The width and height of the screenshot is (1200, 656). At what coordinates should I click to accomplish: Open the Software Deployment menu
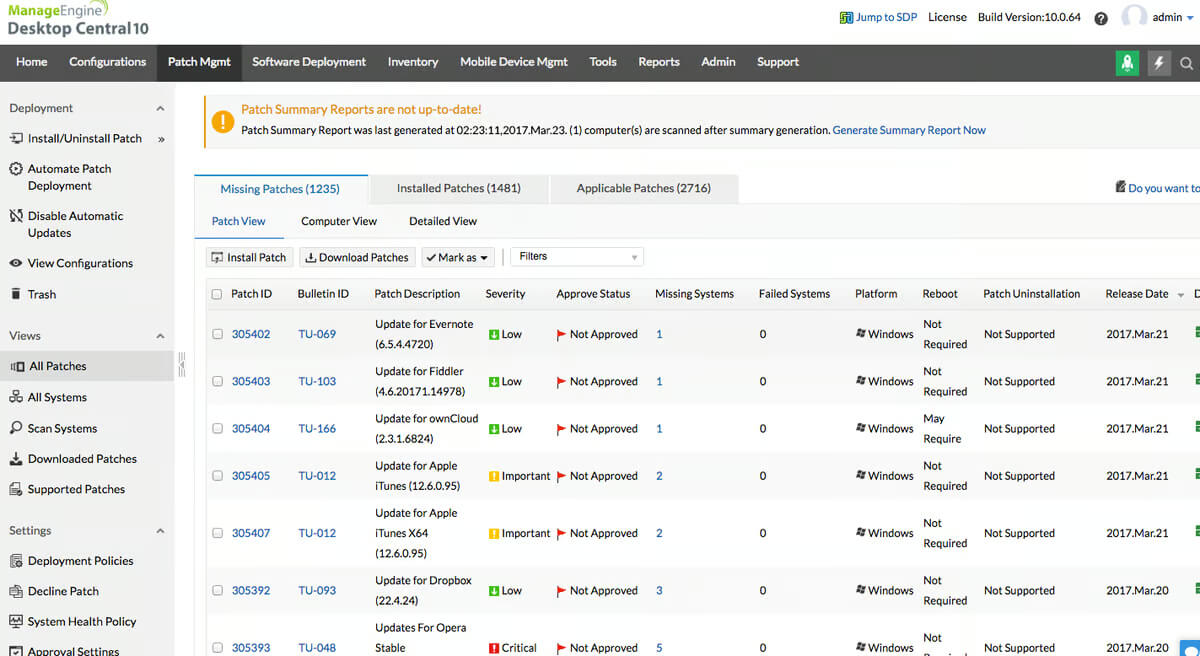click(309, 62)
